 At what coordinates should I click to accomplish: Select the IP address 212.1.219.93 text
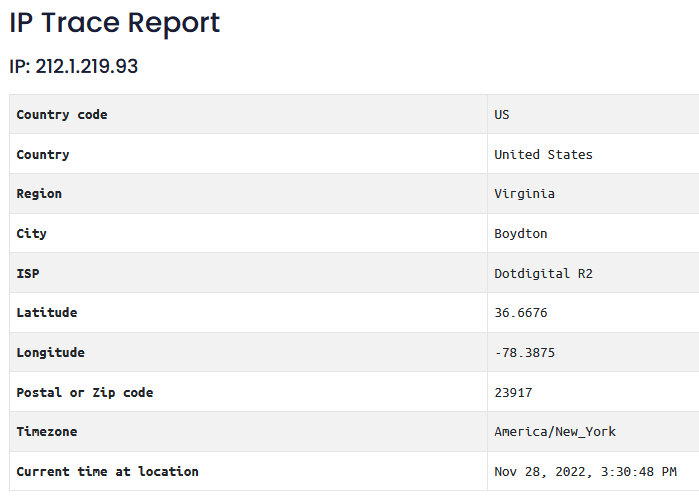86,66
